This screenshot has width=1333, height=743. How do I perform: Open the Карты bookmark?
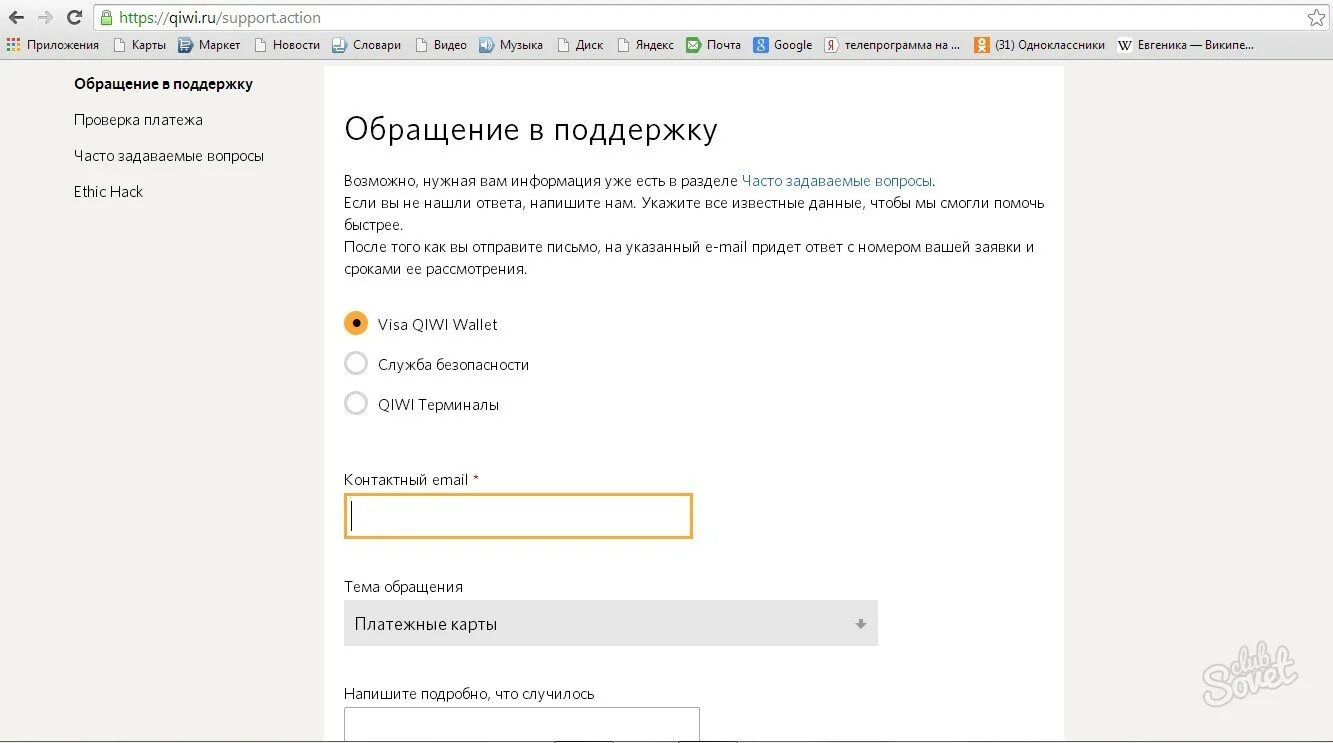(139, 45)
